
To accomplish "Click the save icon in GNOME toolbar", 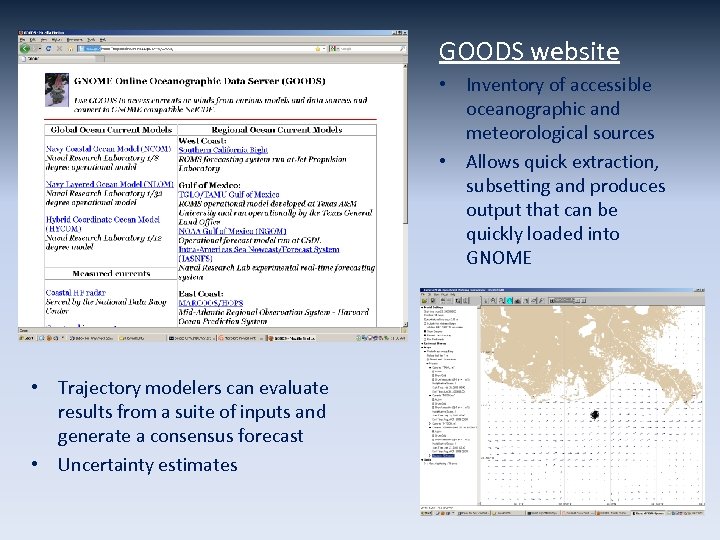I will (434, 301).
